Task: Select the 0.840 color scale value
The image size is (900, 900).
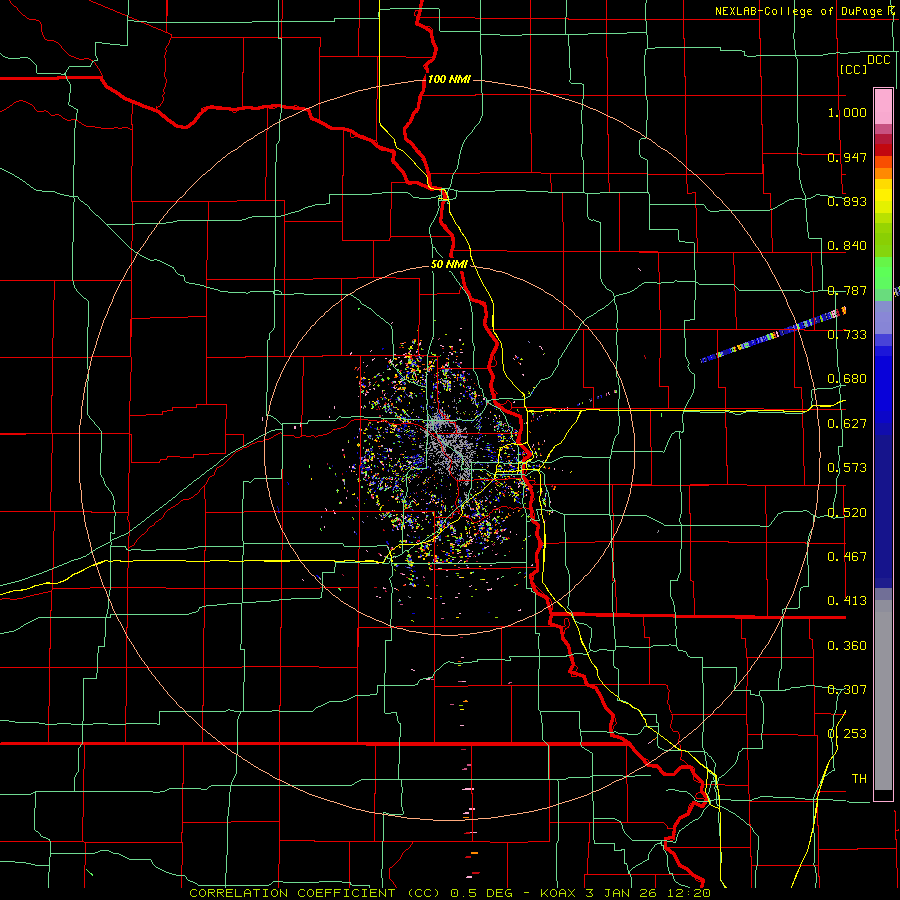Action: pyautogui.click(x=847, y=246)
